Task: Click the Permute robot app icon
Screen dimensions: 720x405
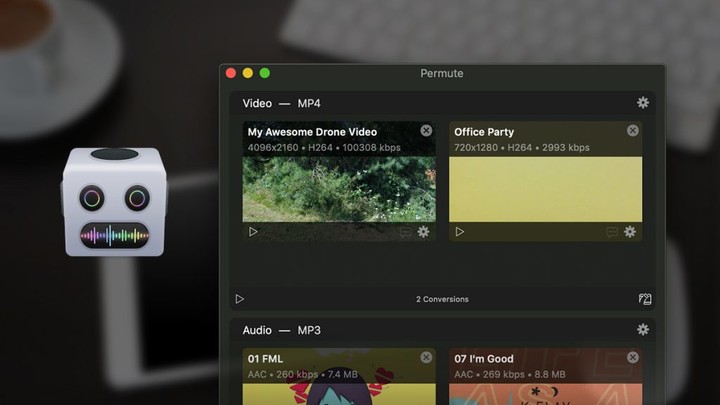Action: [114, 202]
